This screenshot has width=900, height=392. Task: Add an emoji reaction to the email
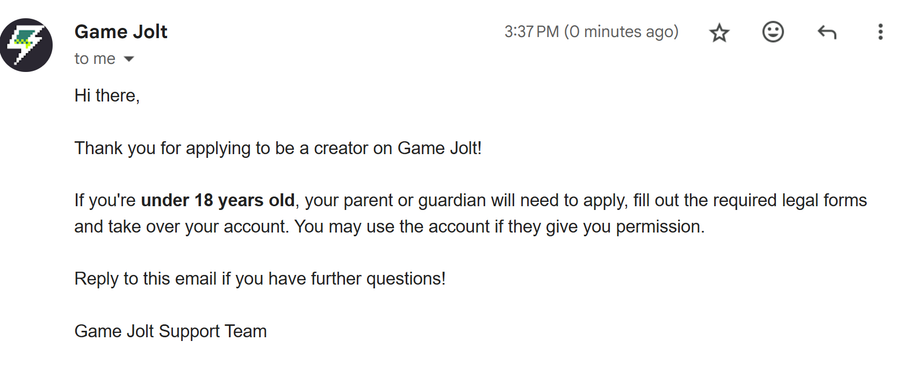[773, 32]
